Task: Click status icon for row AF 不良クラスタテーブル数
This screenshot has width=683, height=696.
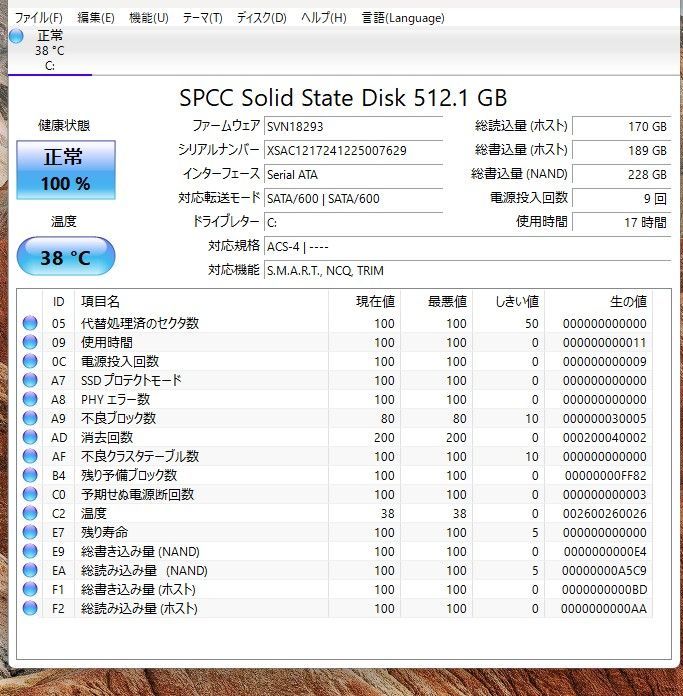Action: (x=30, y=456)
